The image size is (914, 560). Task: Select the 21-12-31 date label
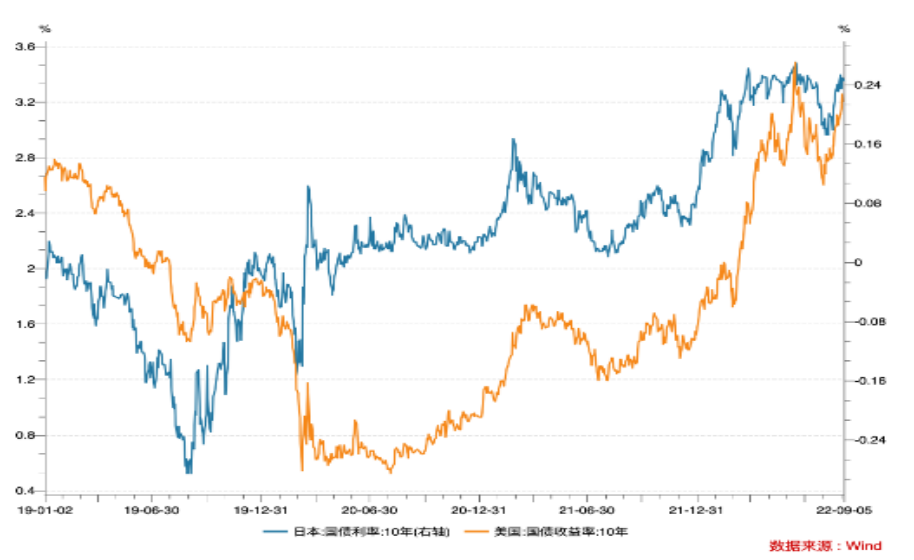[x=696, y=509]
